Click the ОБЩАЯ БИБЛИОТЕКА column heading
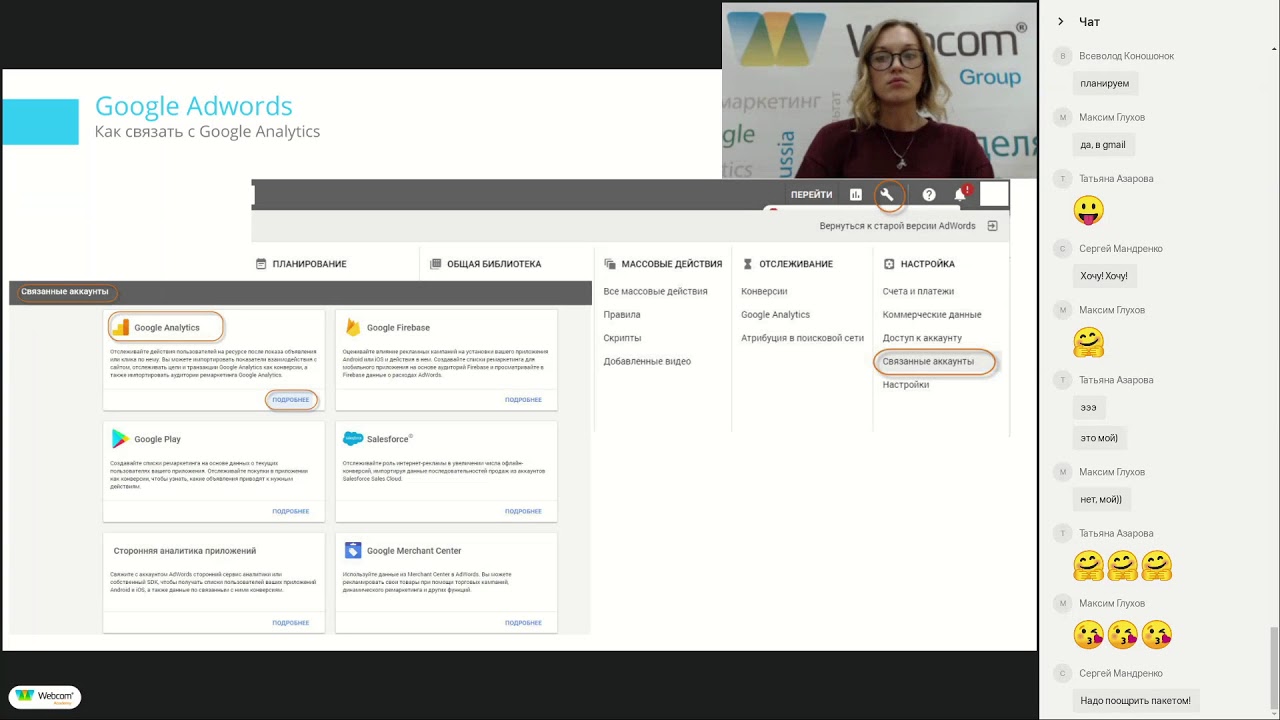This screenshot has width=1280, height=720. (x=494, y=264)
